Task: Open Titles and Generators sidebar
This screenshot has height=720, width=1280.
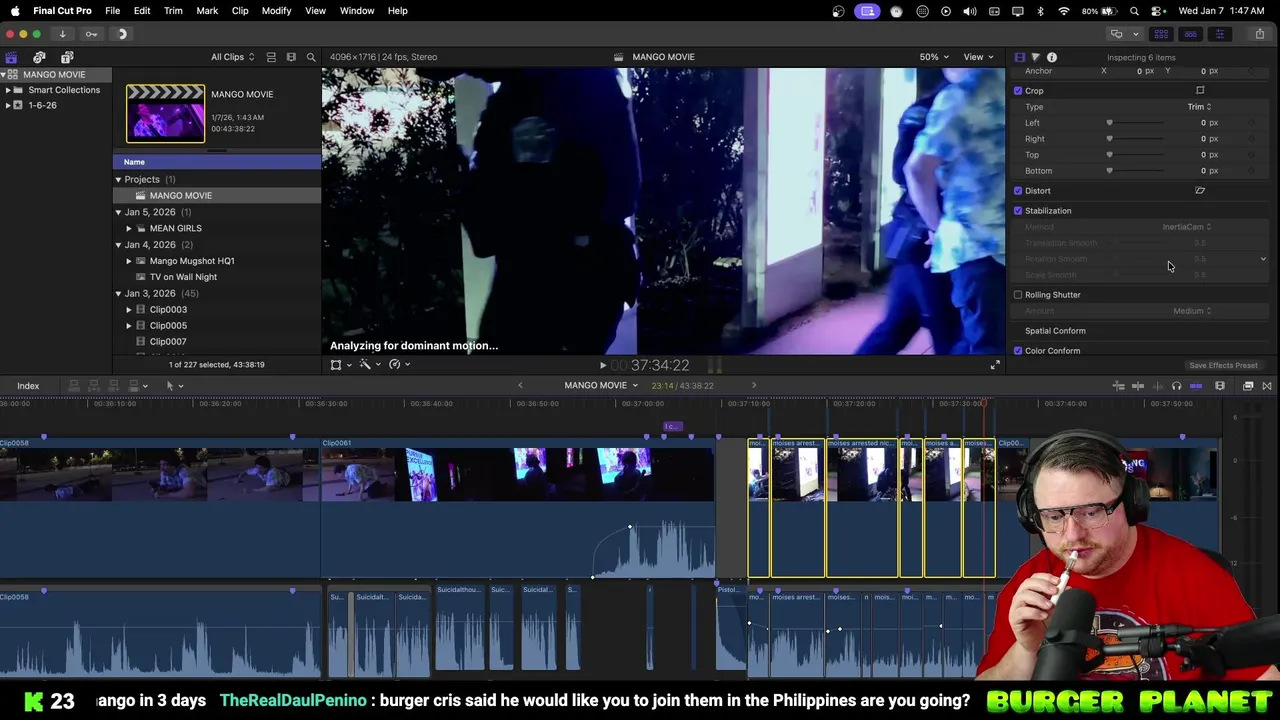Action: point(67,57)
